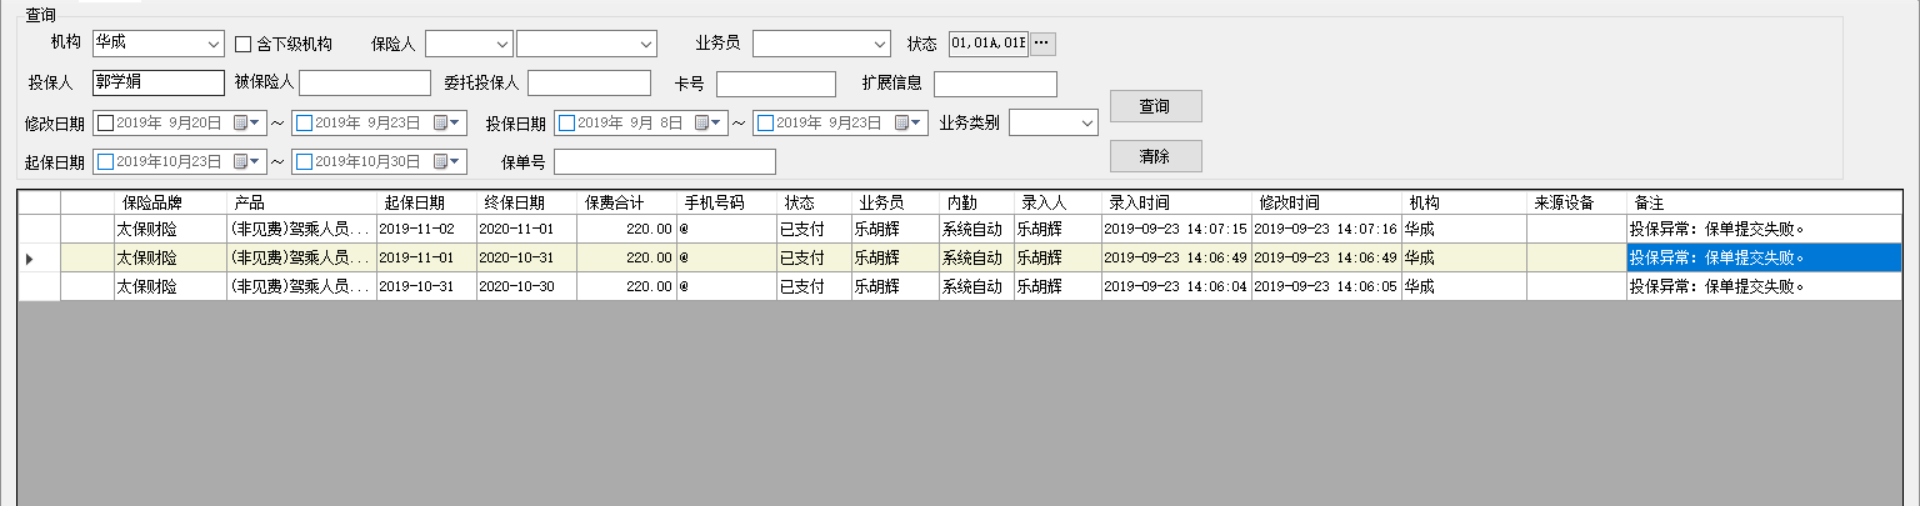Image resolution: width=1920 pixels, height=506 pixels.
Task: Sort by 手机号码 column header
Action: (726, 203)
